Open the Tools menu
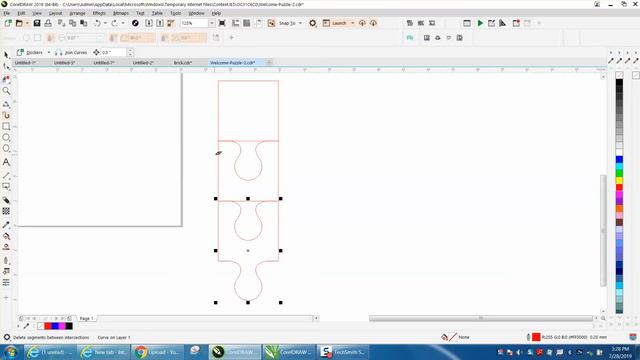This screenshot has width=640, height=360. pos(176,13)
